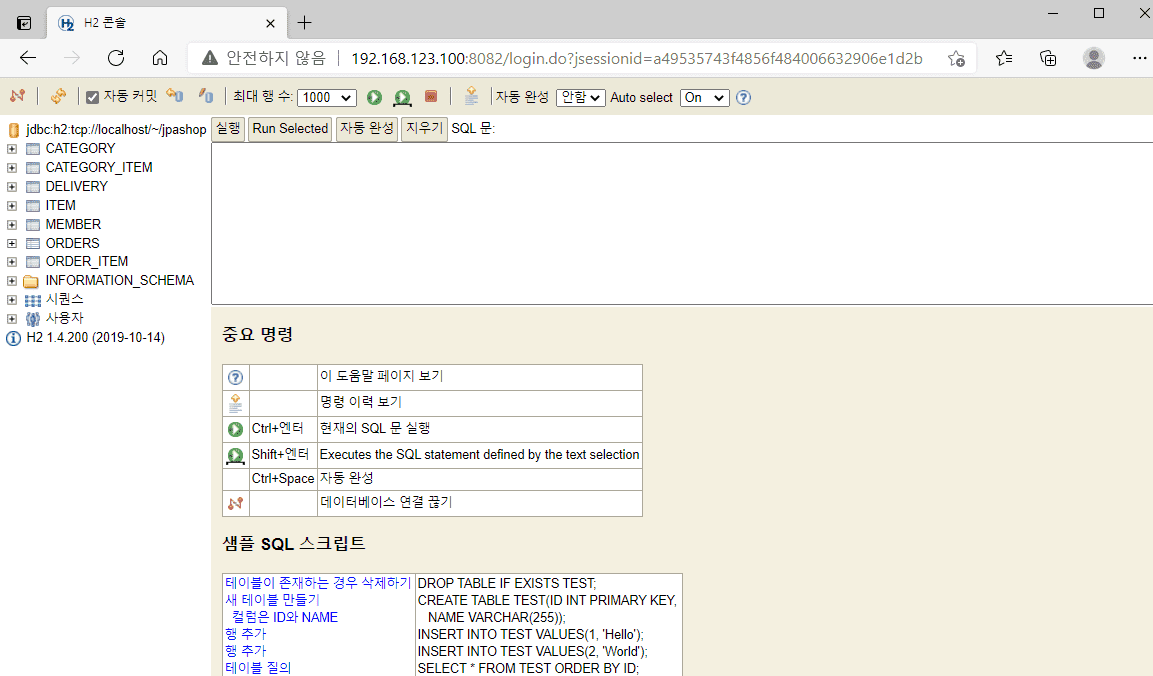Open the 최대 행 수 1000 dropdown

coord(326,97)
